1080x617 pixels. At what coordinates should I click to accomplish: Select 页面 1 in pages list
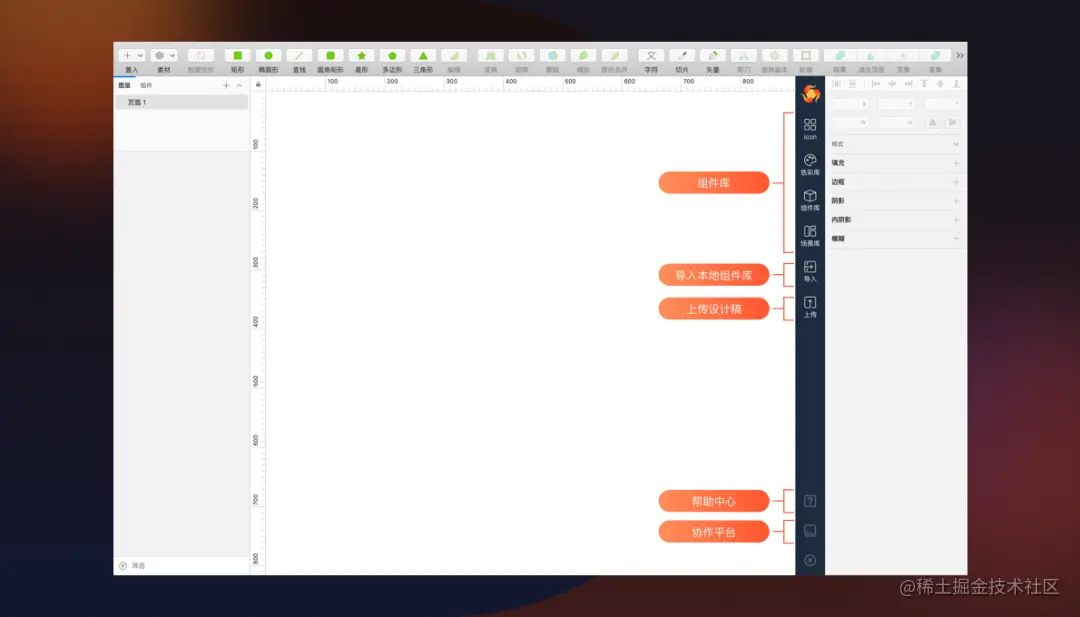pos(182,102)
